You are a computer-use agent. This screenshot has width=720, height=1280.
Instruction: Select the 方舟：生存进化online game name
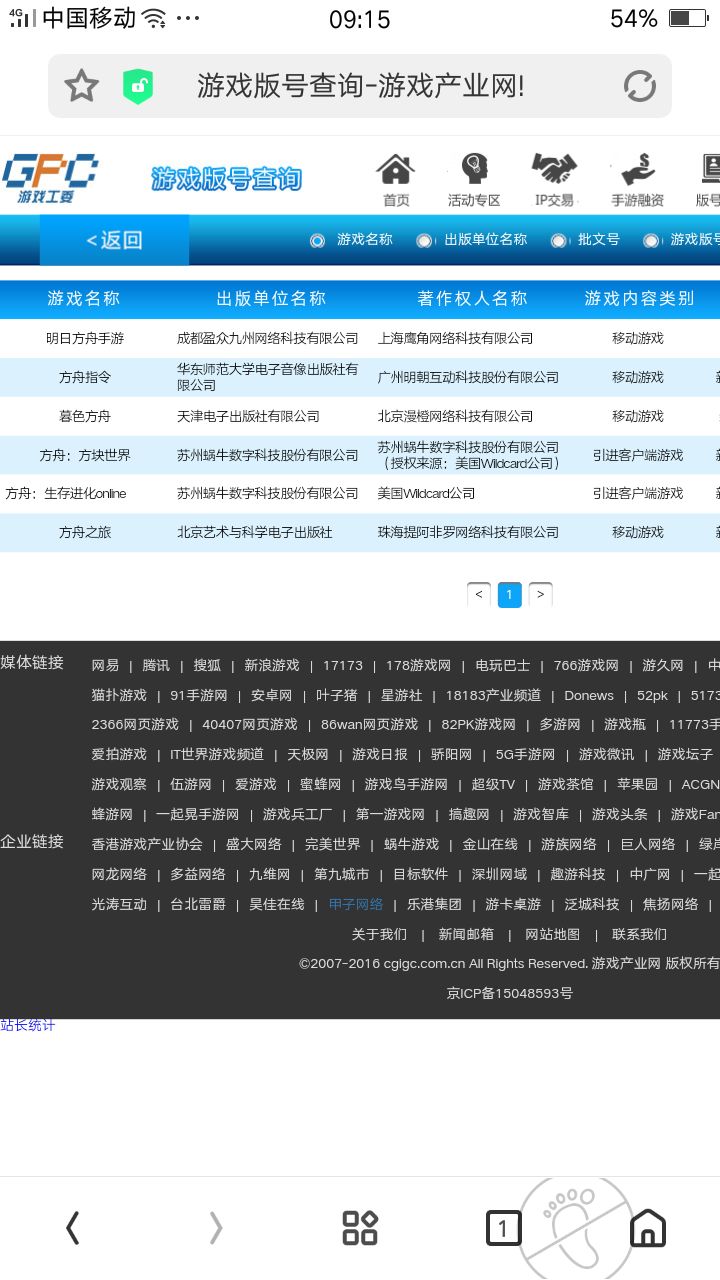[x=66, y=493]
